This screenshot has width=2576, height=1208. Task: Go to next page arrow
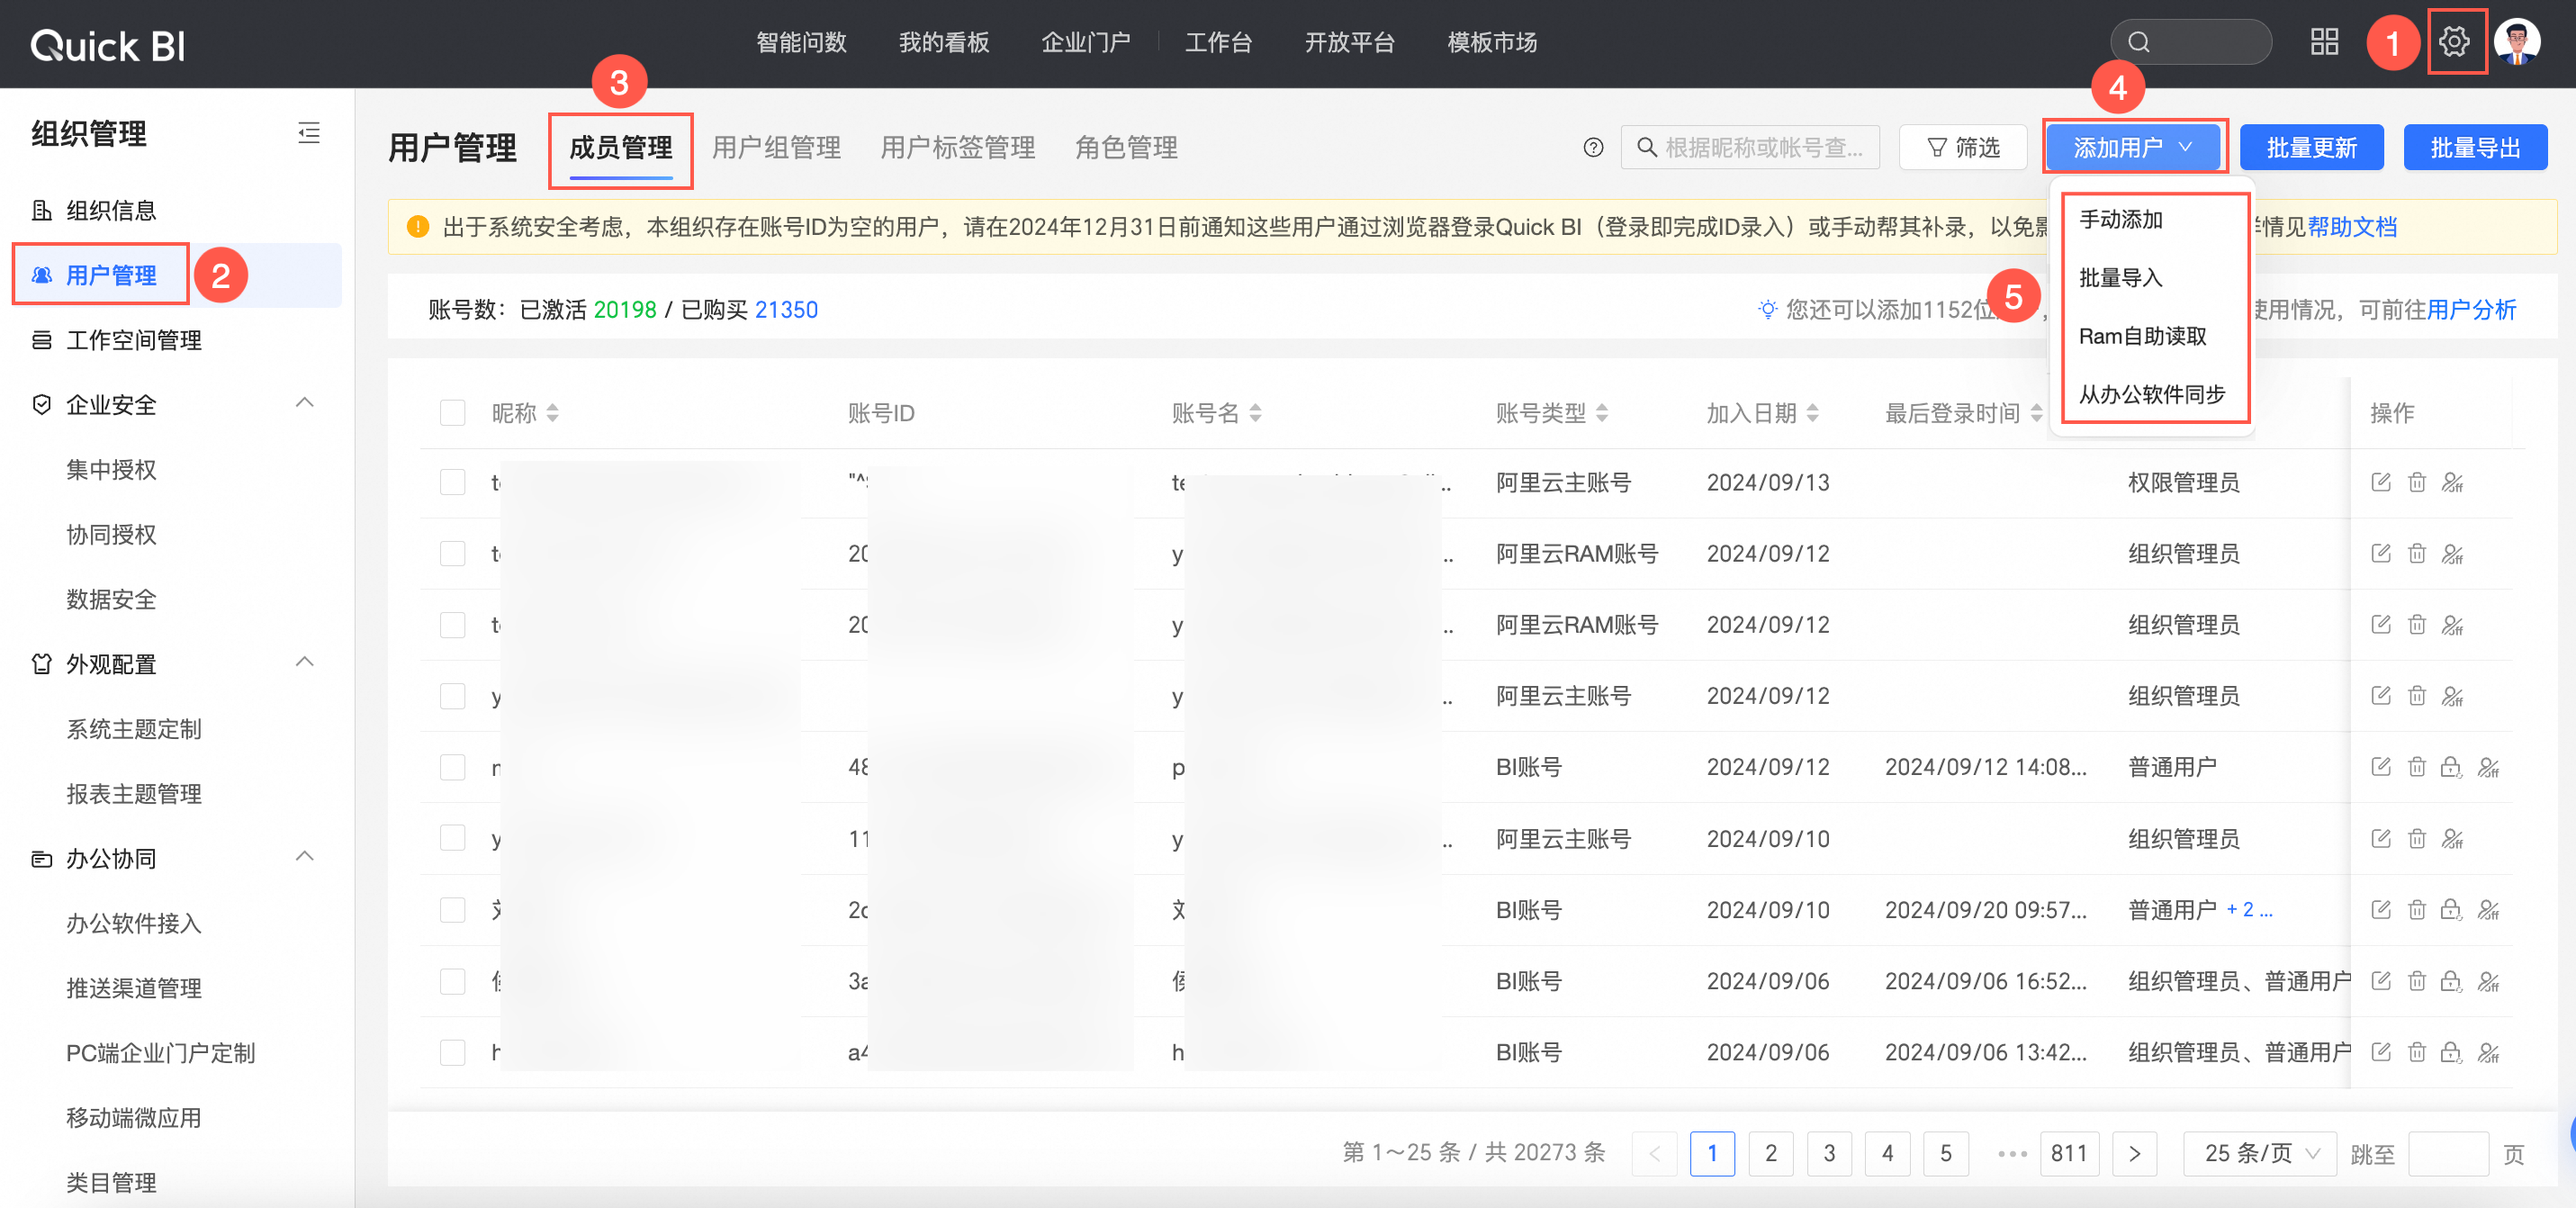pyautogui.click(x=2134, y=1153)
